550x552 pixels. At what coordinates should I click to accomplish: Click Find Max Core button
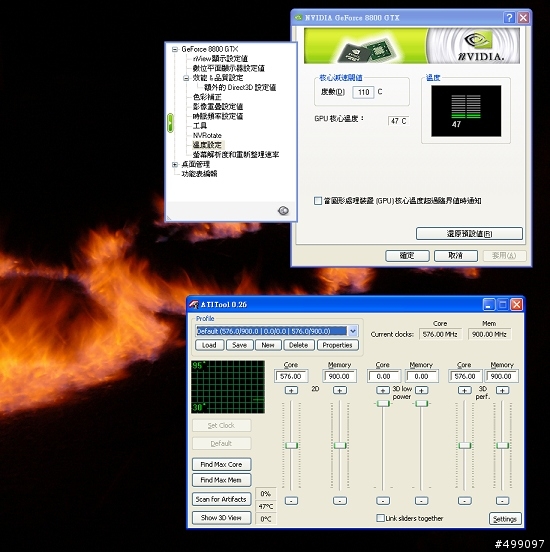221,464
